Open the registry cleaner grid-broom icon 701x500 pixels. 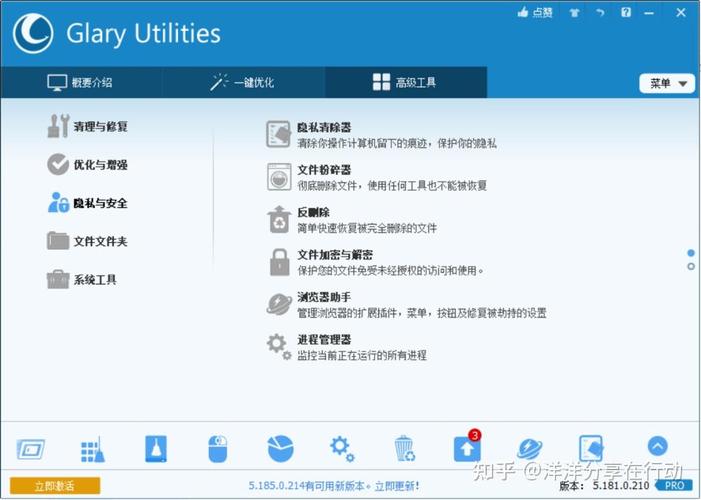[93, 449]
